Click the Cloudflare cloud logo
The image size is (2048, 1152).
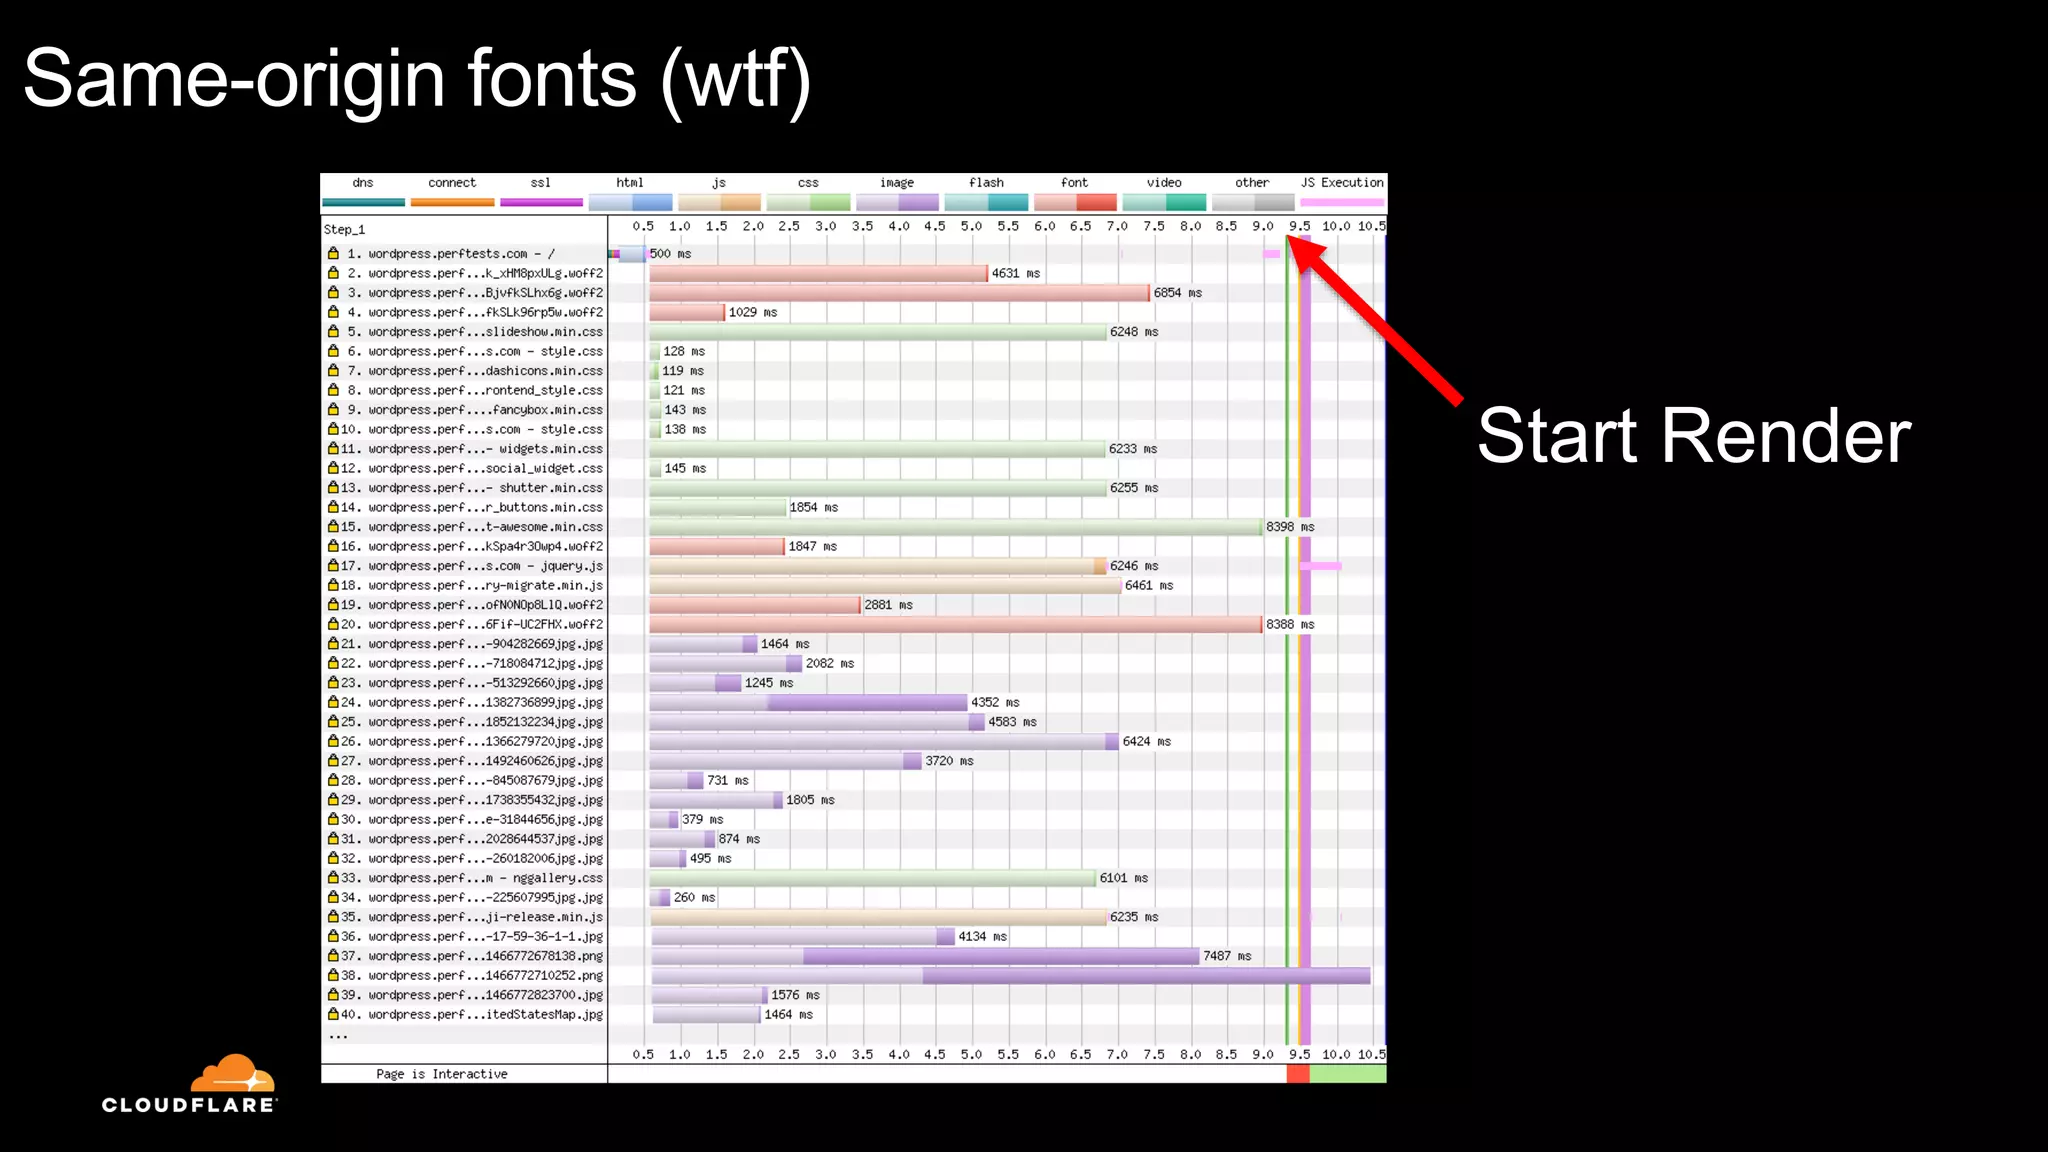(233, 1072)
